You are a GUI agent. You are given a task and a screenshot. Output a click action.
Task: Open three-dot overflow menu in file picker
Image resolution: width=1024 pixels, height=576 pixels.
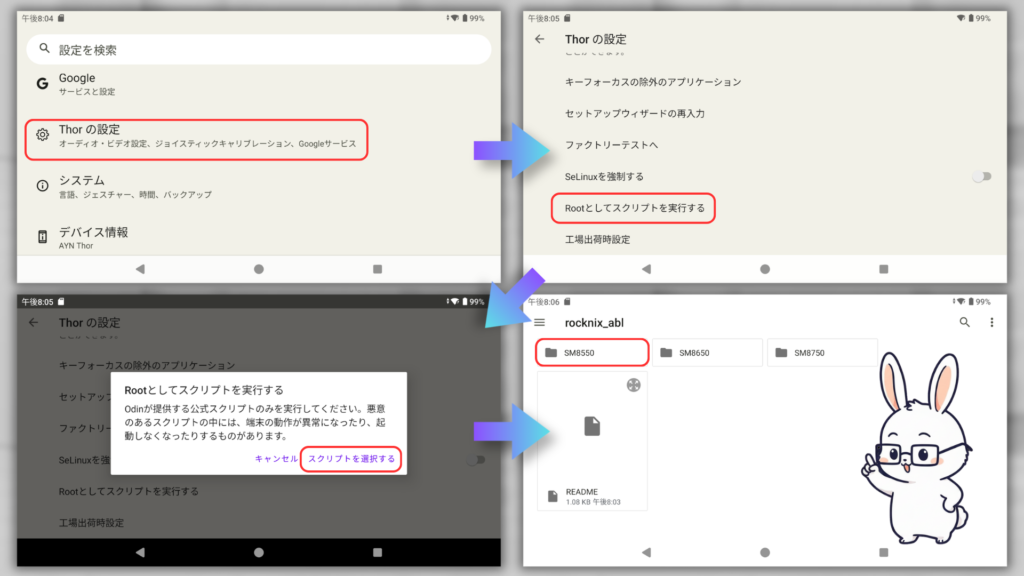coord(991,322)
